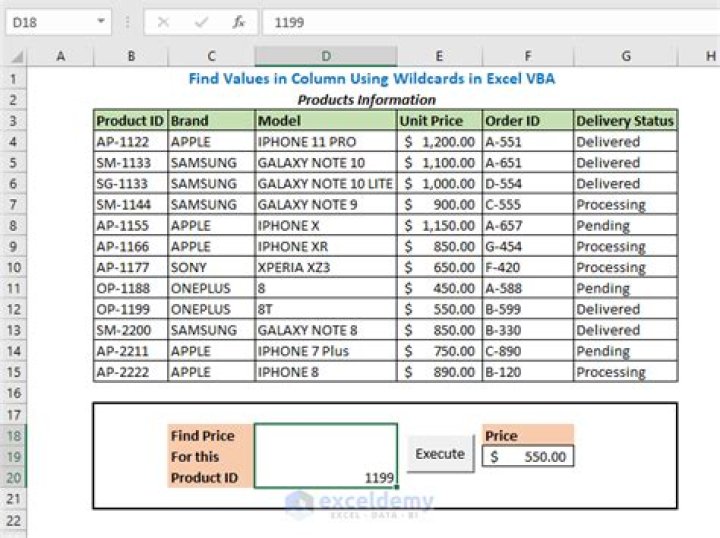The width and height of the screenshot is (720, 538).
Task: Click the Select All corner triangle
Action: pos(17,56)
